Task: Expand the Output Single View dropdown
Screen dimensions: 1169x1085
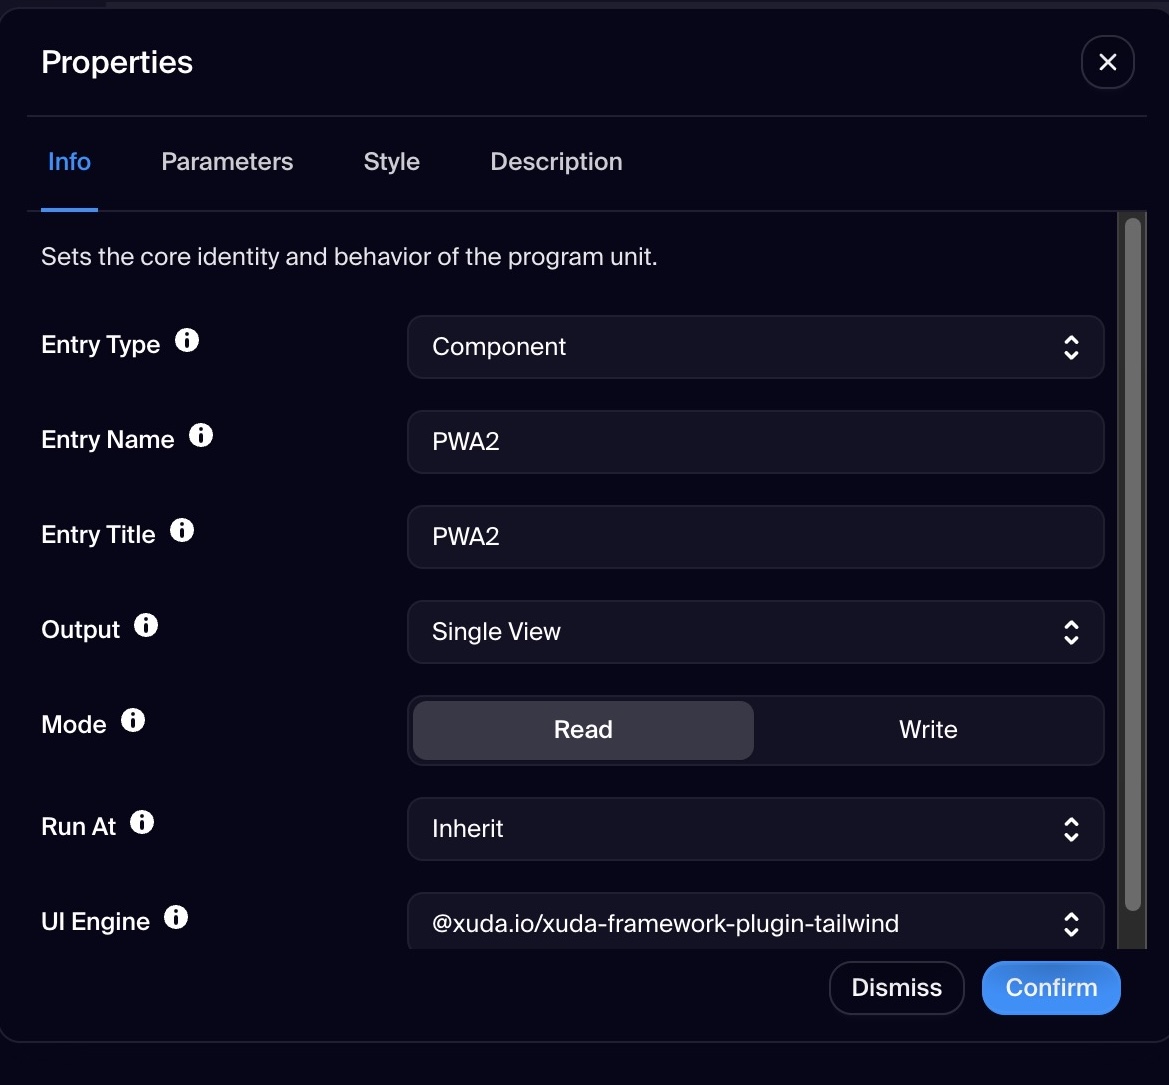Action: point(755,632)
